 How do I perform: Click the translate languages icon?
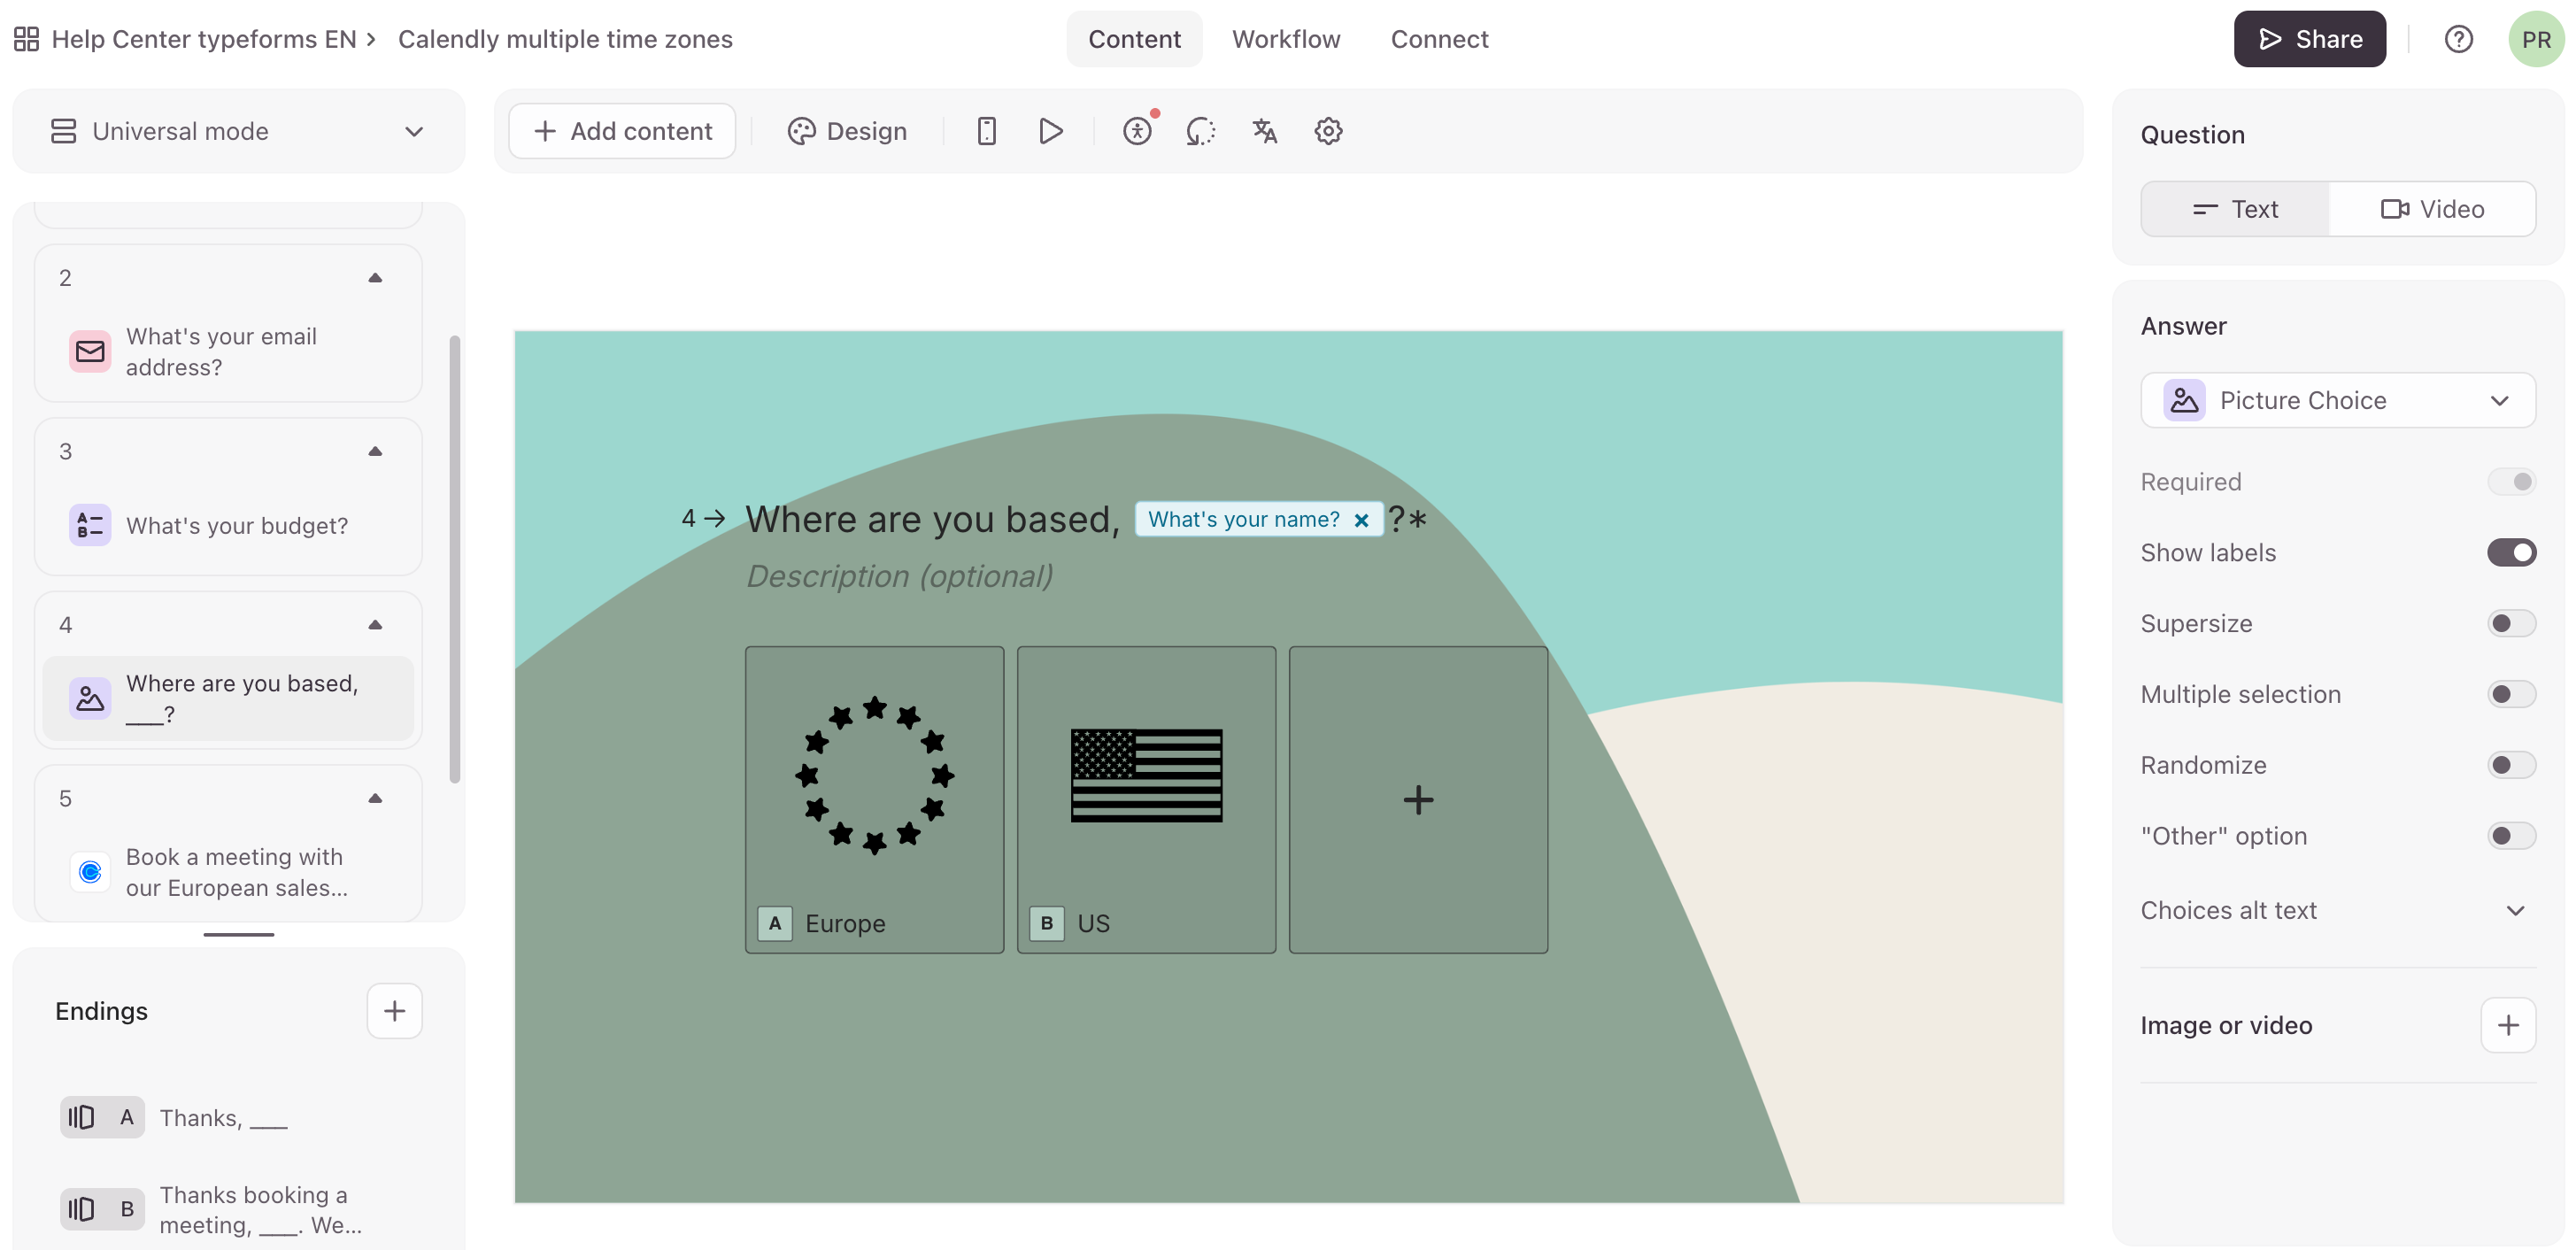point(1264,131)
